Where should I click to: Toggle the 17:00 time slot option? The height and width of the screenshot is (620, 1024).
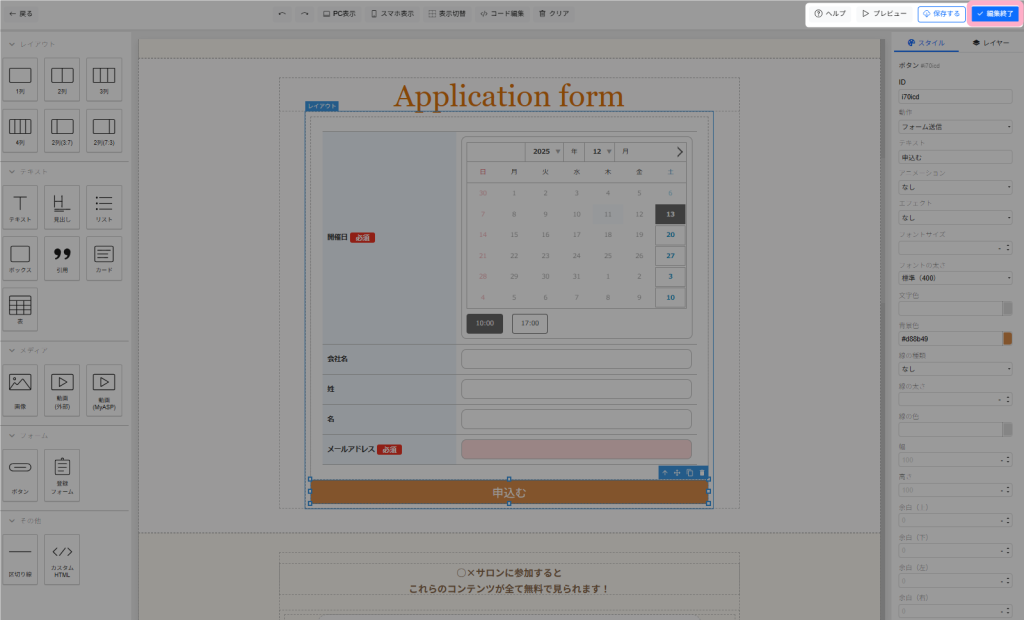(529, 324)
